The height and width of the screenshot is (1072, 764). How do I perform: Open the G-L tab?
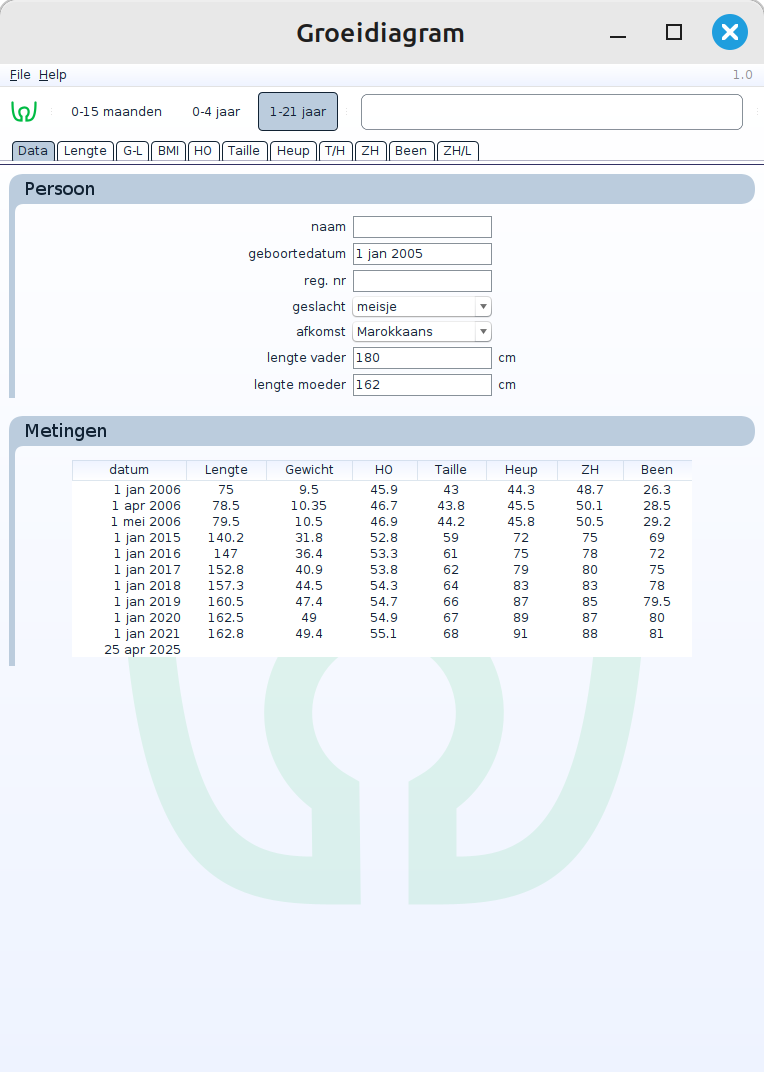click(x=133, y=150)
